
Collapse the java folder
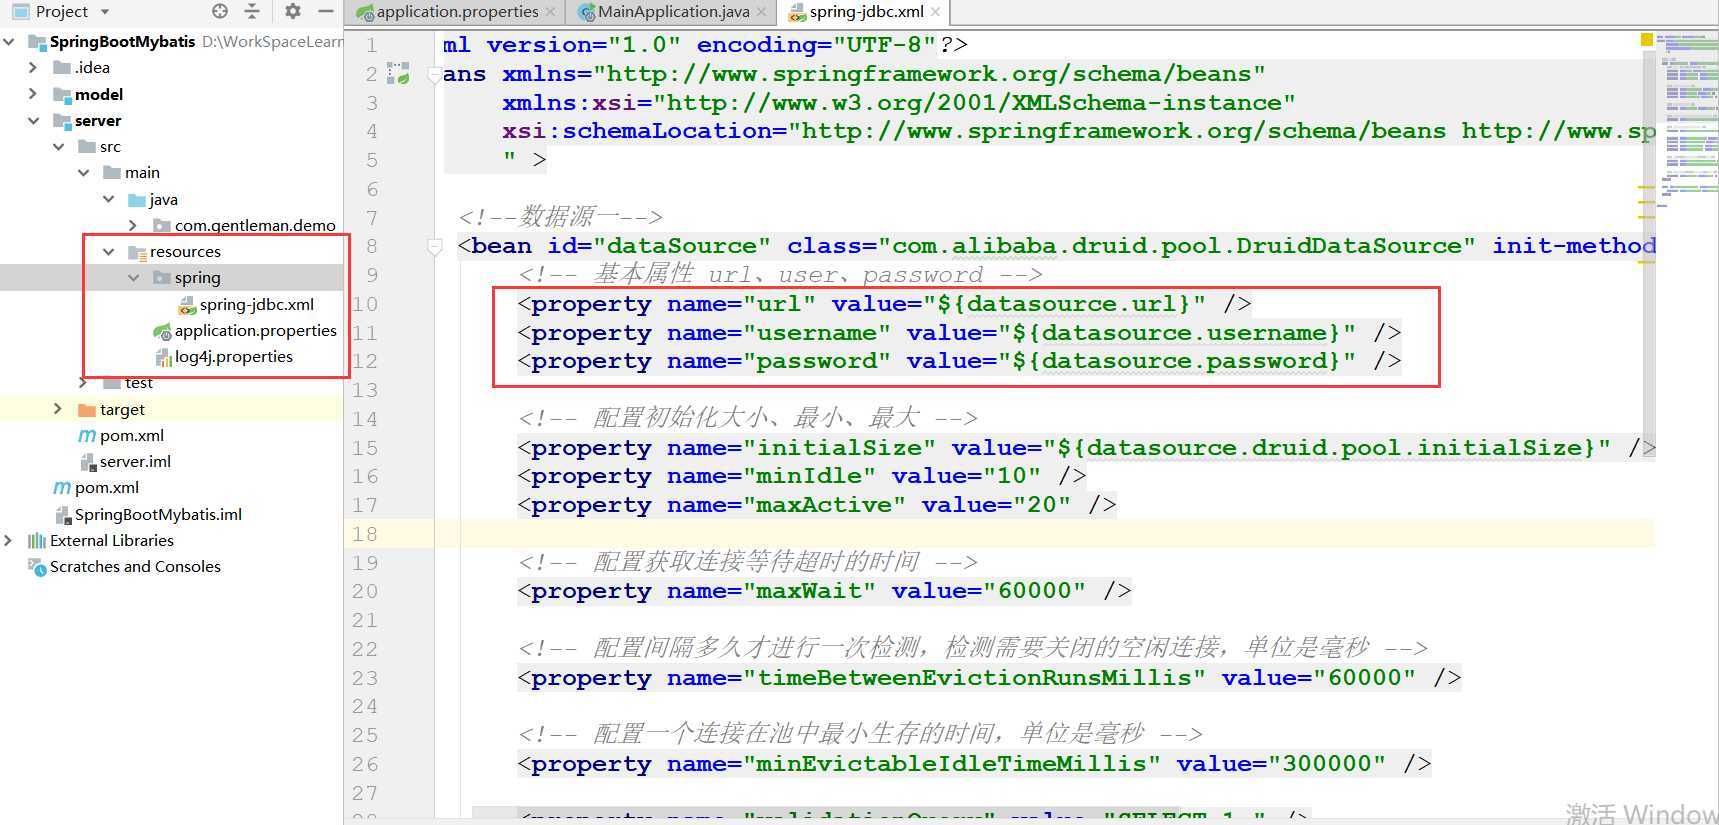(x=108, y=199)
